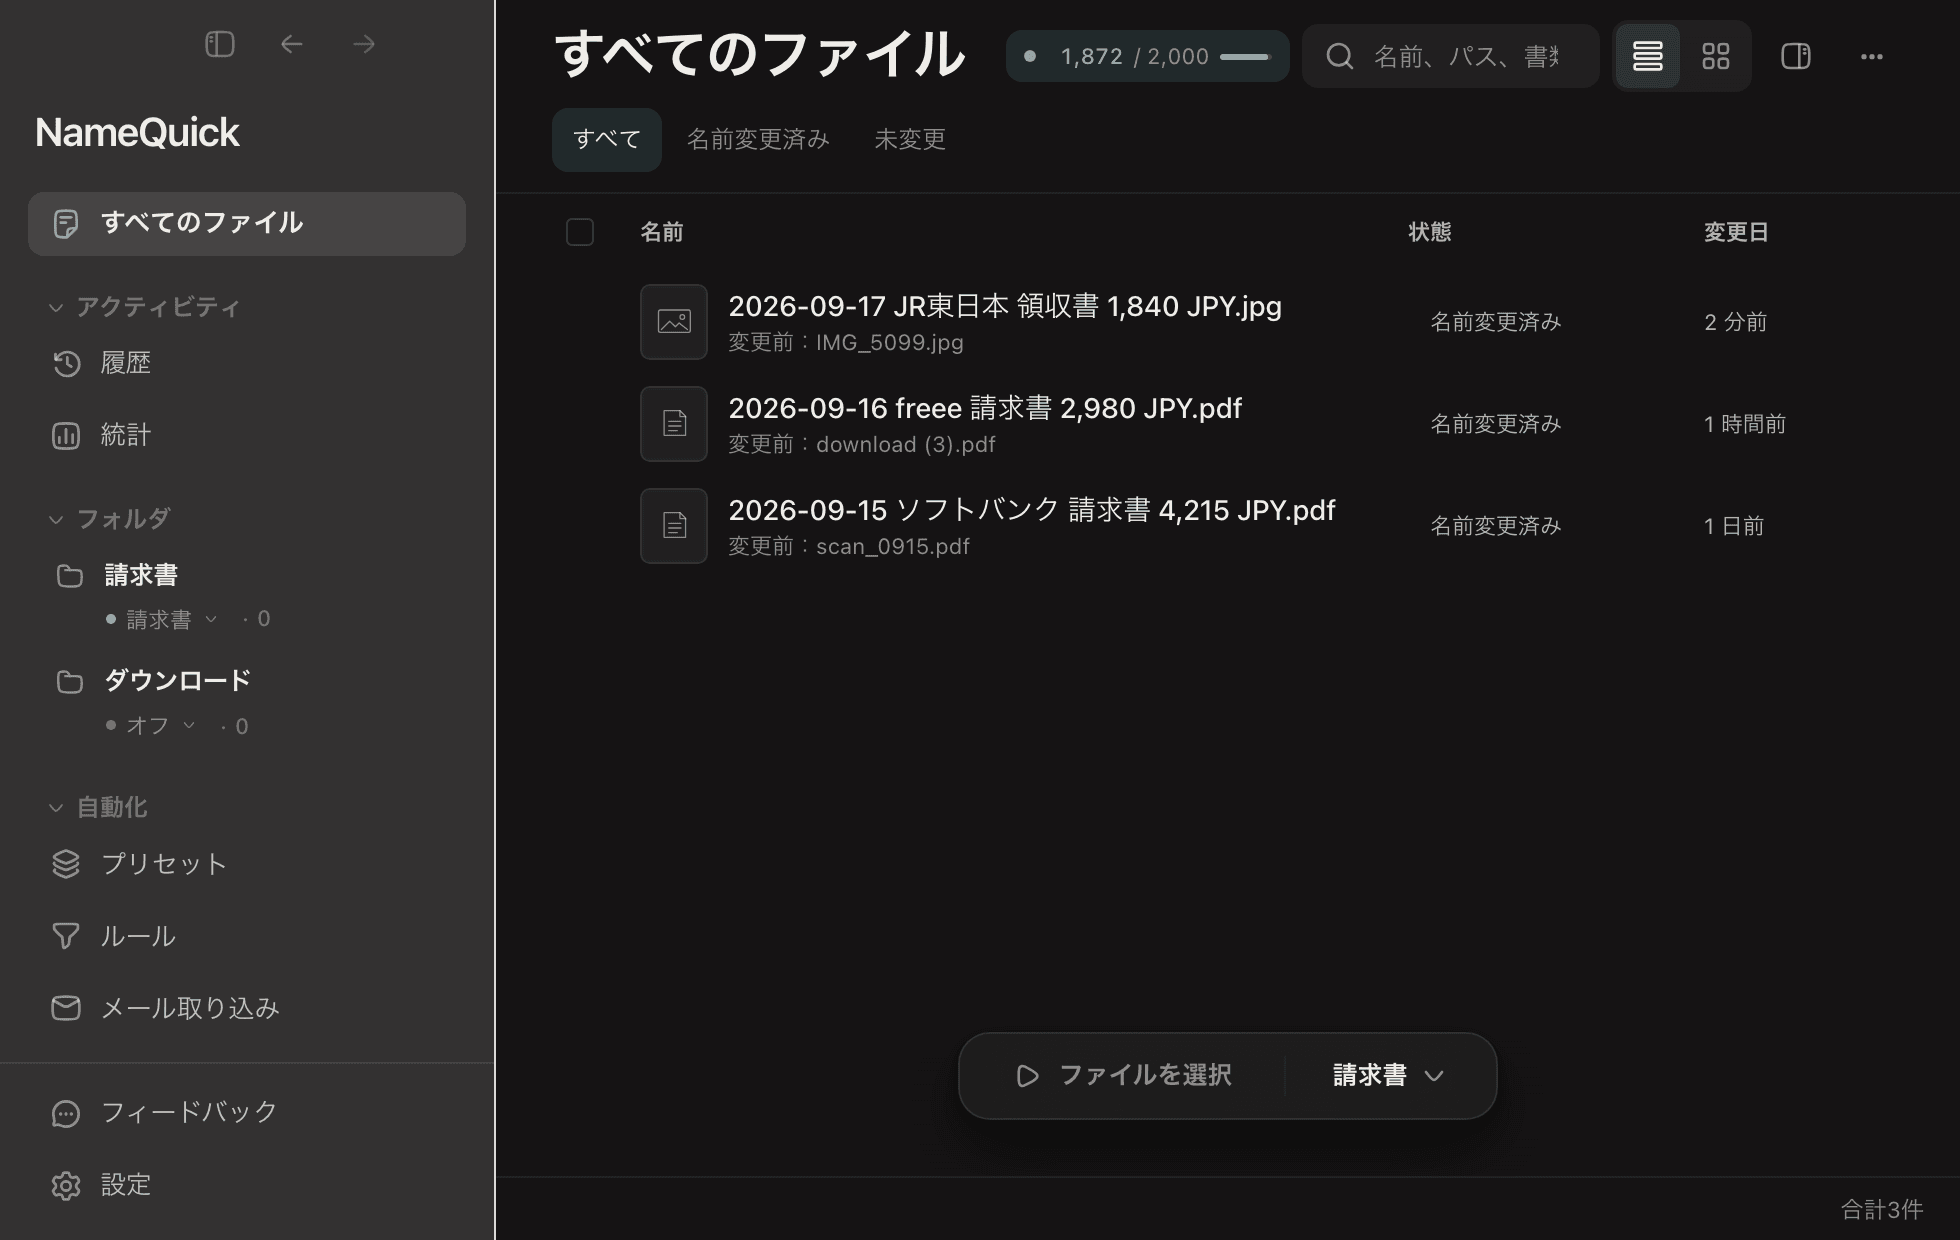The height and width of the screenshot is (1240, 1960).
Task: Click the 1,872 / 2,000 usage indicator
Action: [1147, 56]
